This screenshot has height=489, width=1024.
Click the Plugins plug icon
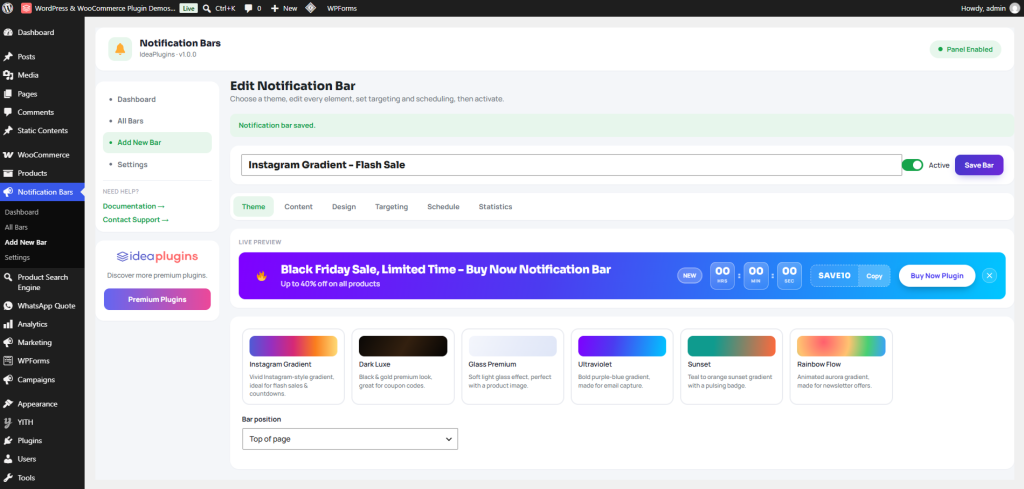click(8, 441)
